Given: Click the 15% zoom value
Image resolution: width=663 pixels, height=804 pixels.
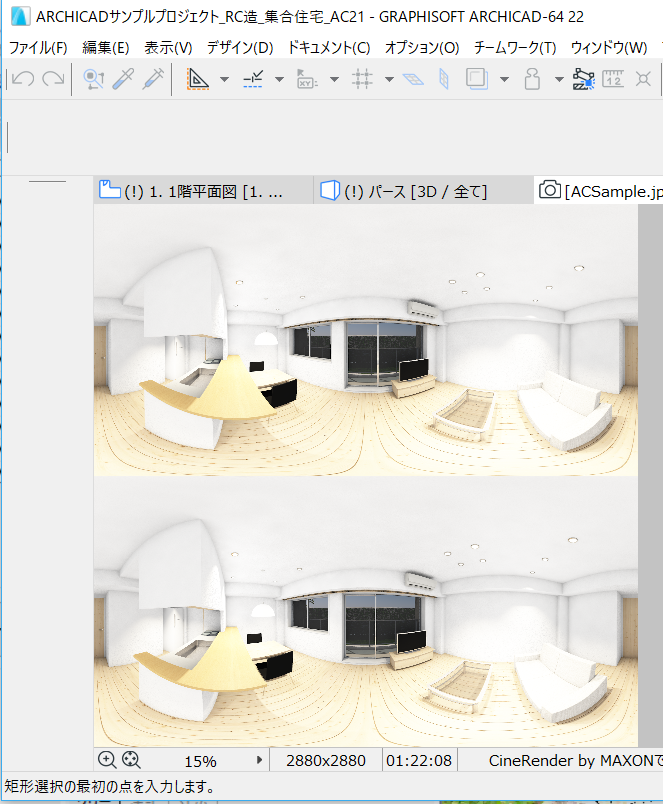Looking at the screenshot, I should (x=200, y=761).
